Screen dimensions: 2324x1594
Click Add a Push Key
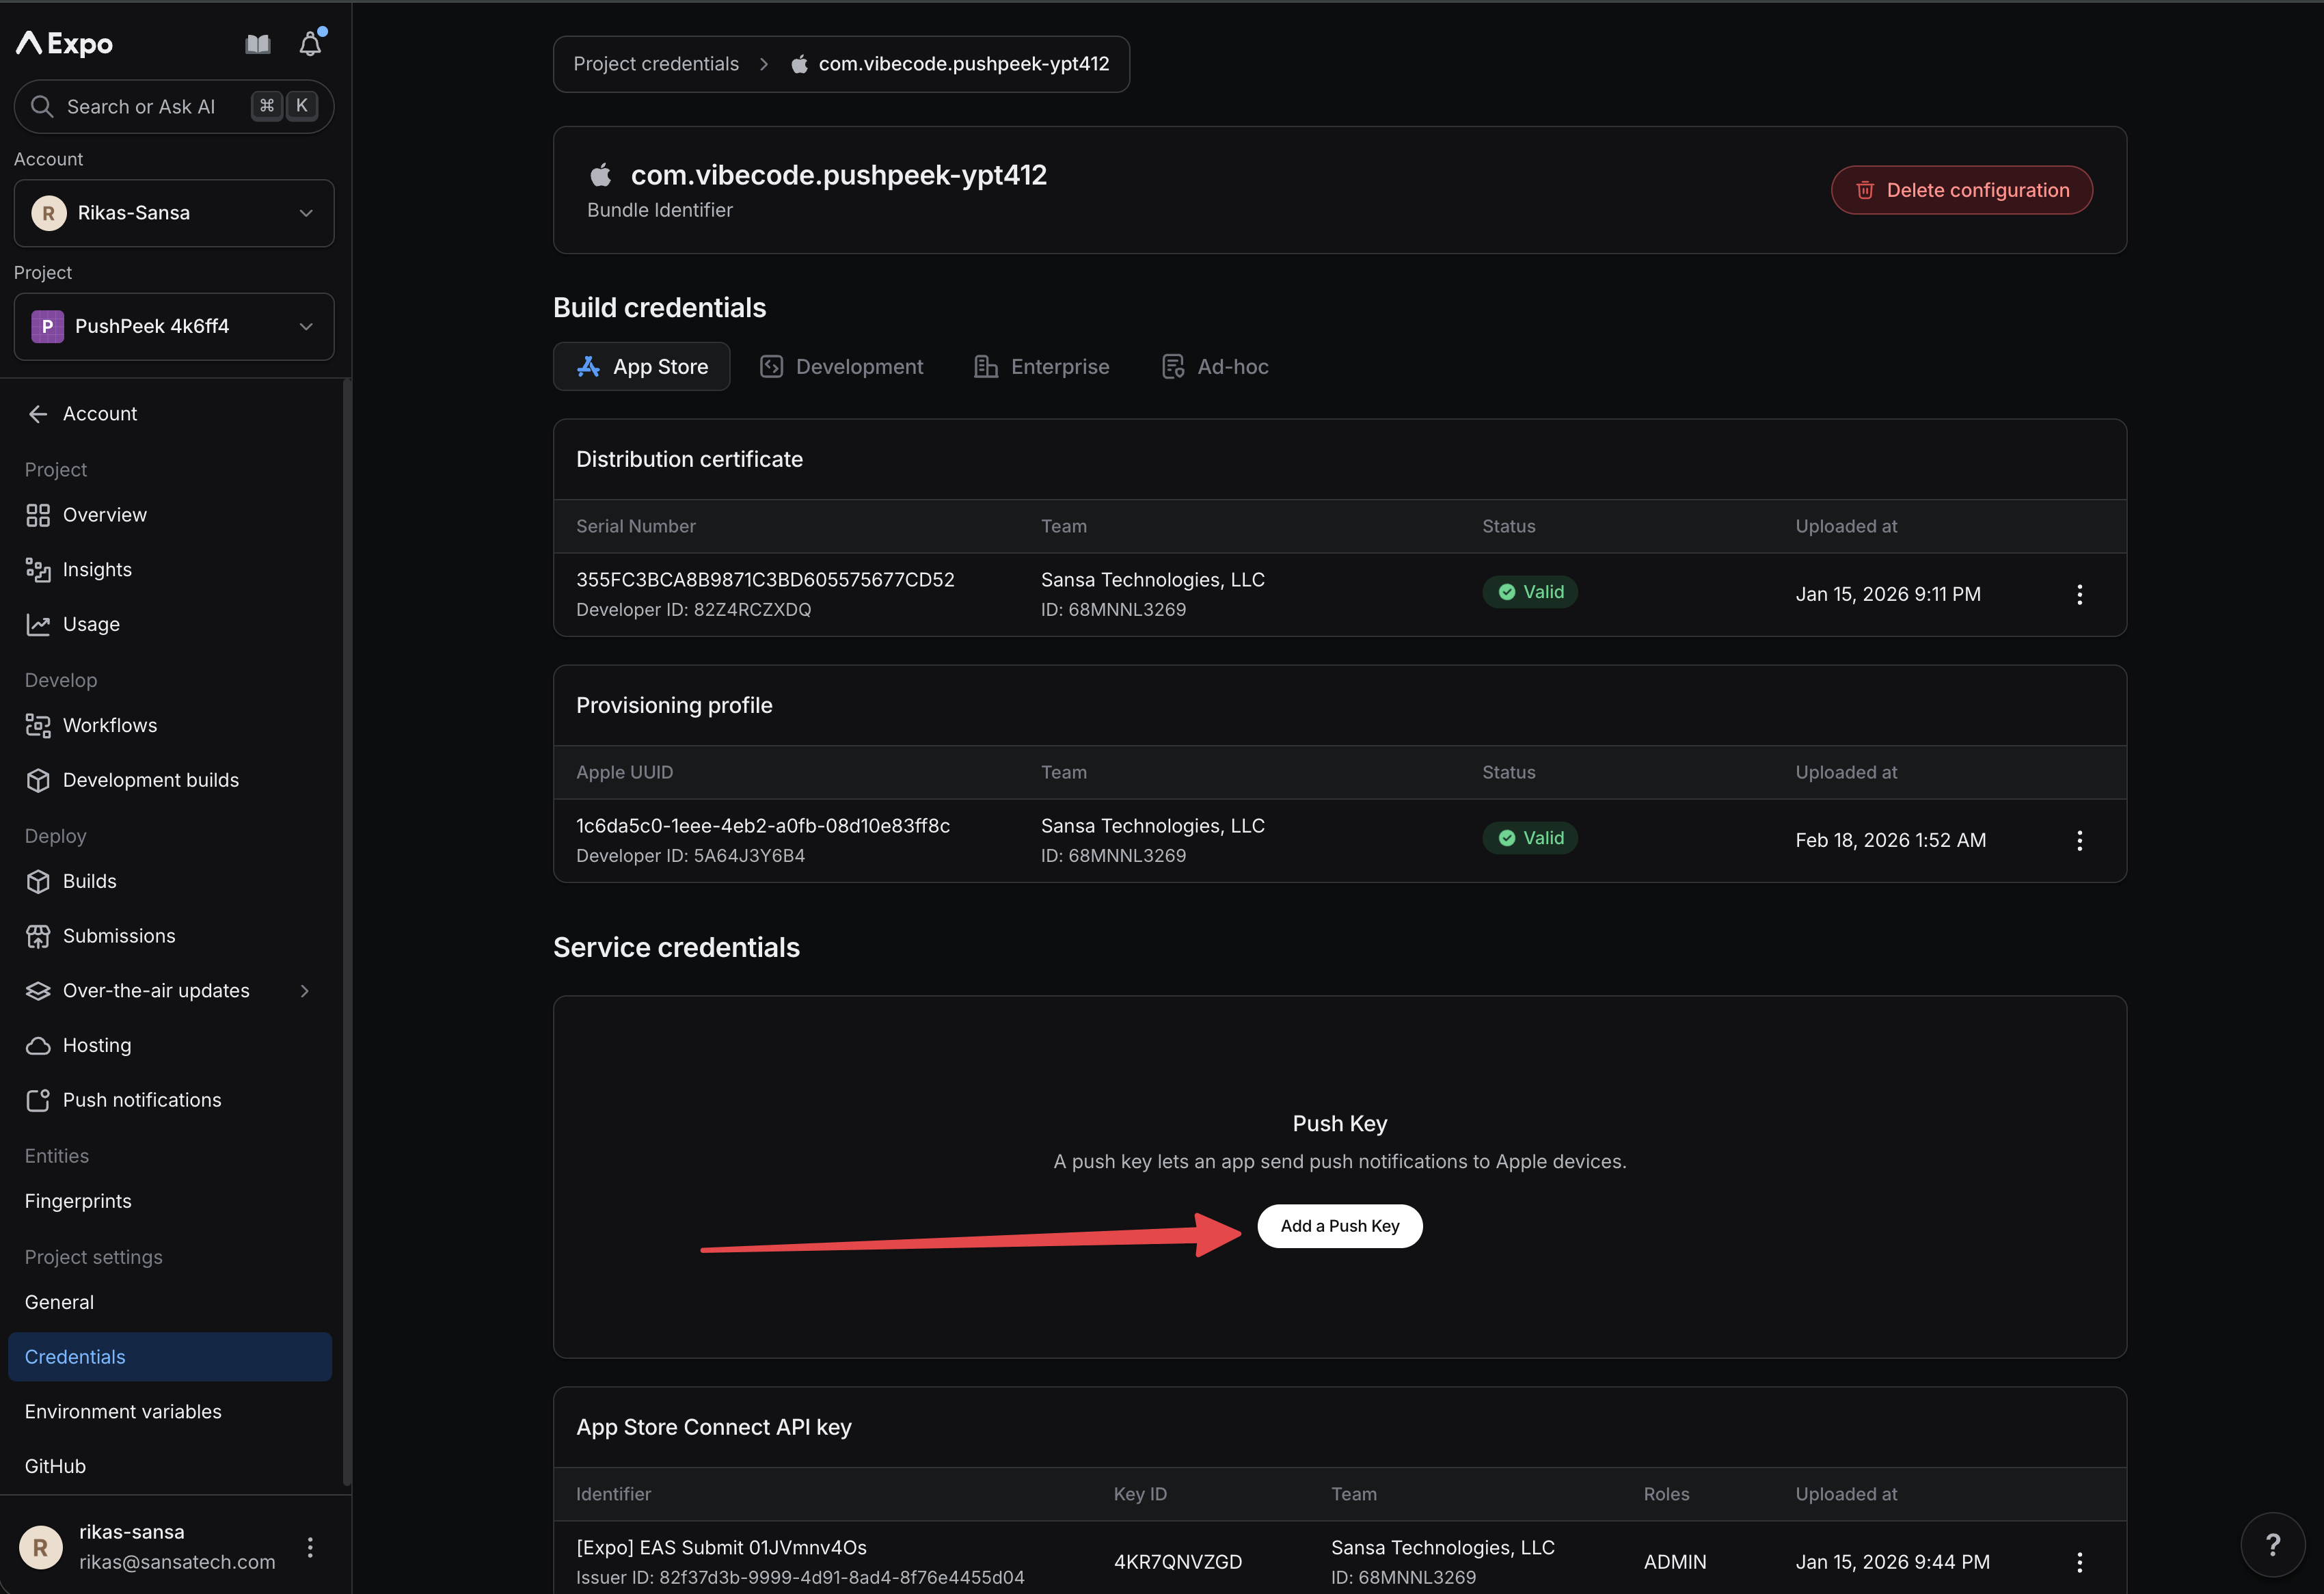click(1340, 1225)
